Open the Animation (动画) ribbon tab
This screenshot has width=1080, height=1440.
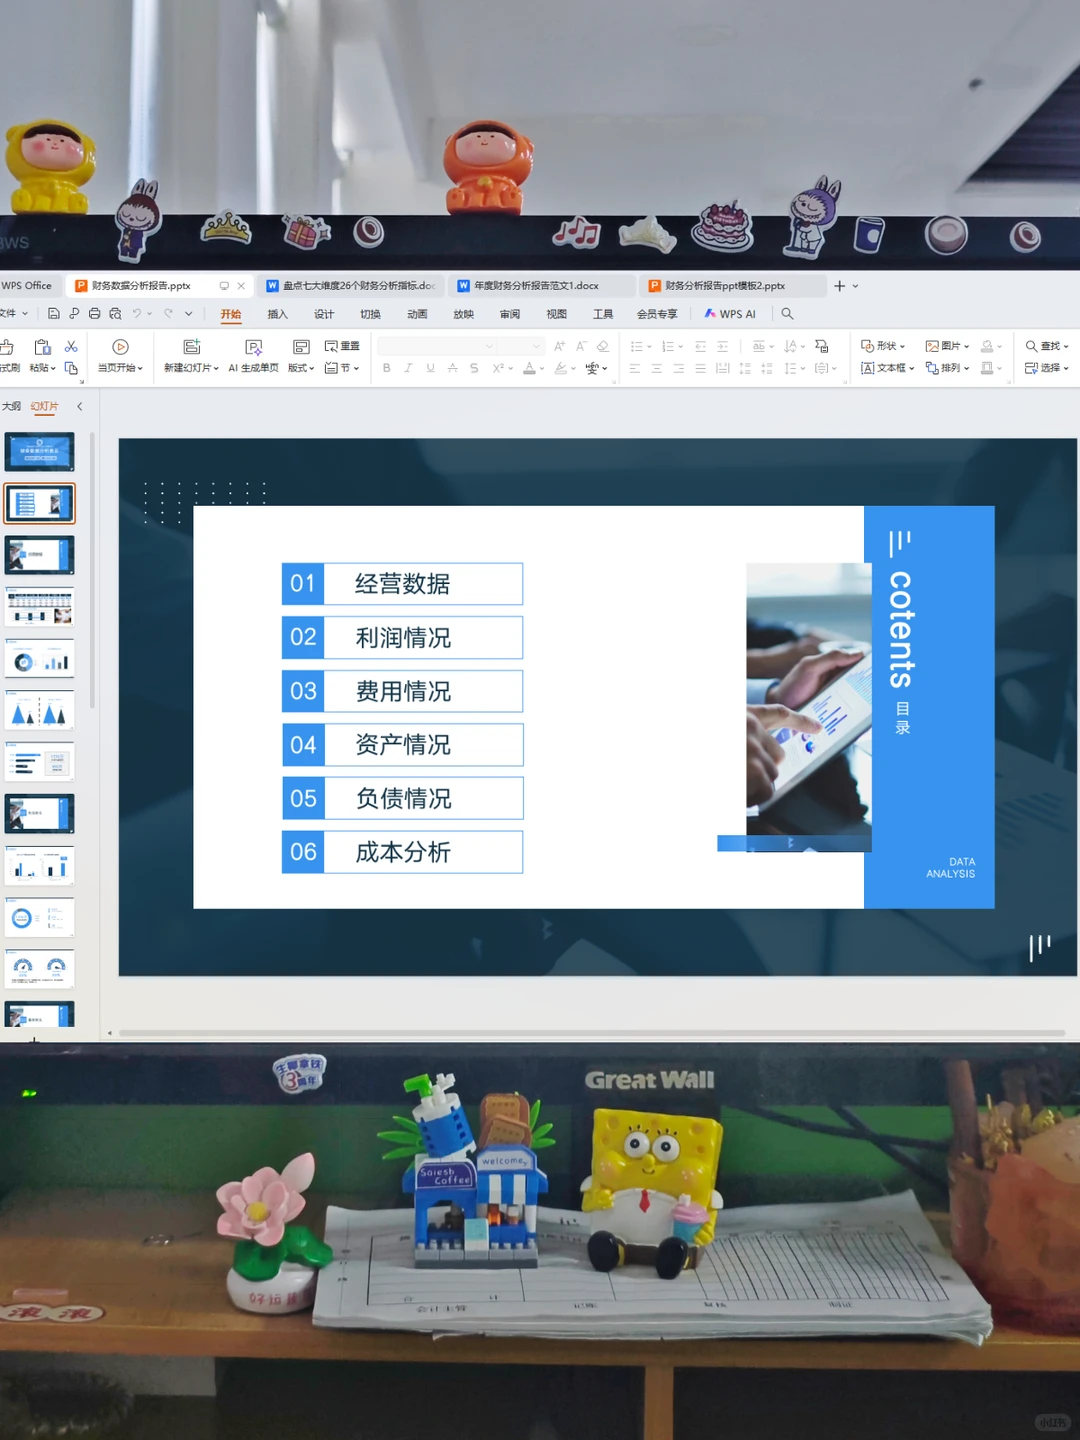pyautogui.click(x=417, y=314)
